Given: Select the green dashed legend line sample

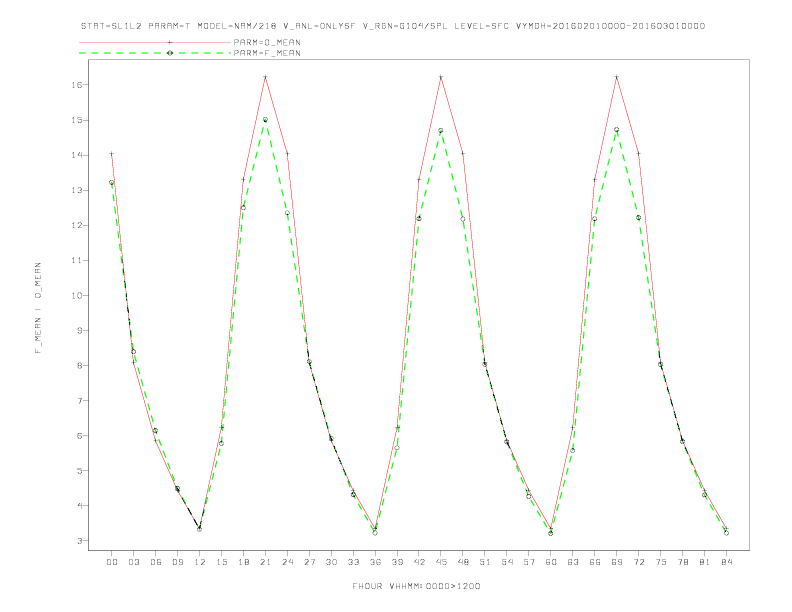Looking at the screenshot, I should [155, 53].
